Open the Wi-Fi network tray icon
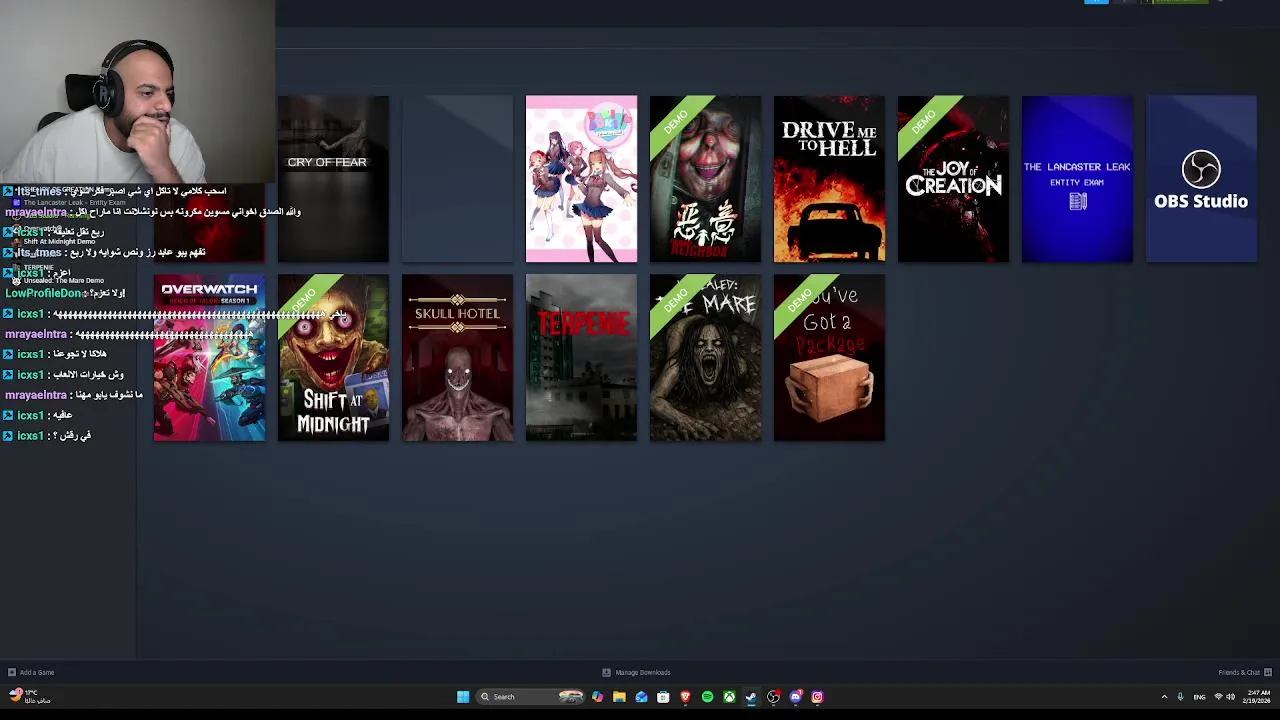The image size is (1280, 720). tap(1217, 697)
